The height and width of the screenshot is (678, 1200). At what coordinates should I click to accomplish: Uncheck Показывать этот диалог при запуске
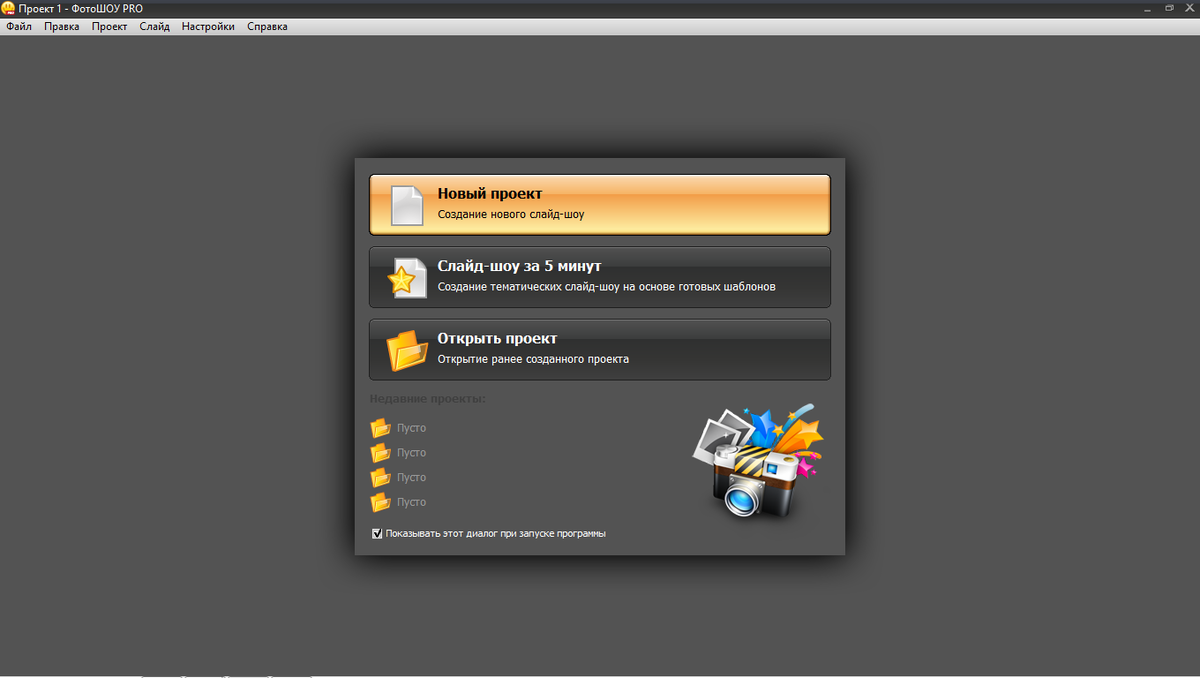[x=377, y=533]
